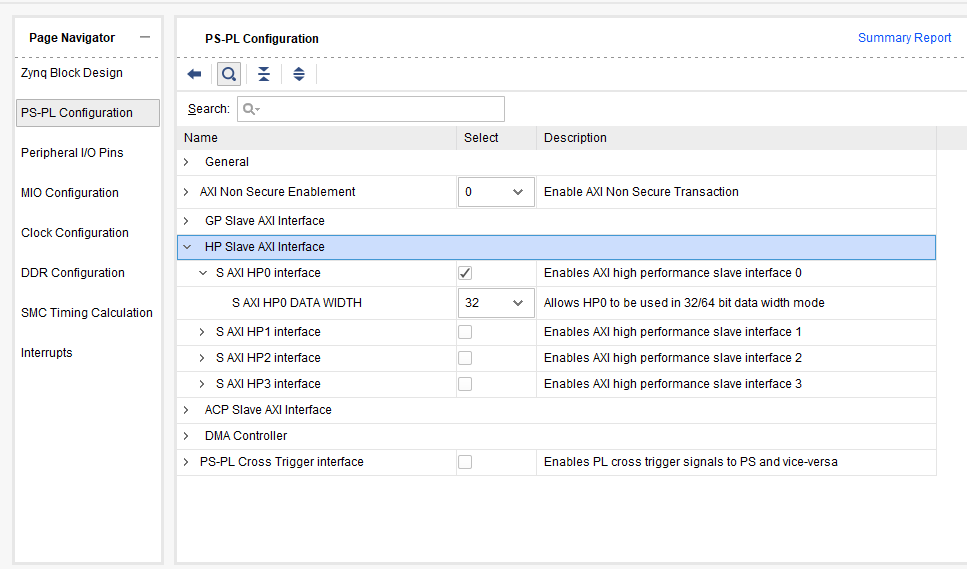Click the Expand All toolbar icon
This screenshot has height=569, width=967.
pyautogui.click(x=299, y=75)
